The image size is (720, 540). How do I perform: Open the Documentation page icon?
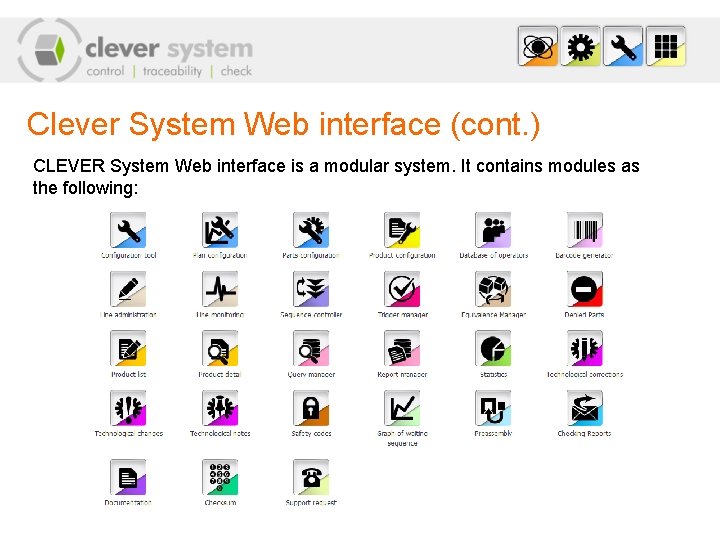[x=128, y=477]
